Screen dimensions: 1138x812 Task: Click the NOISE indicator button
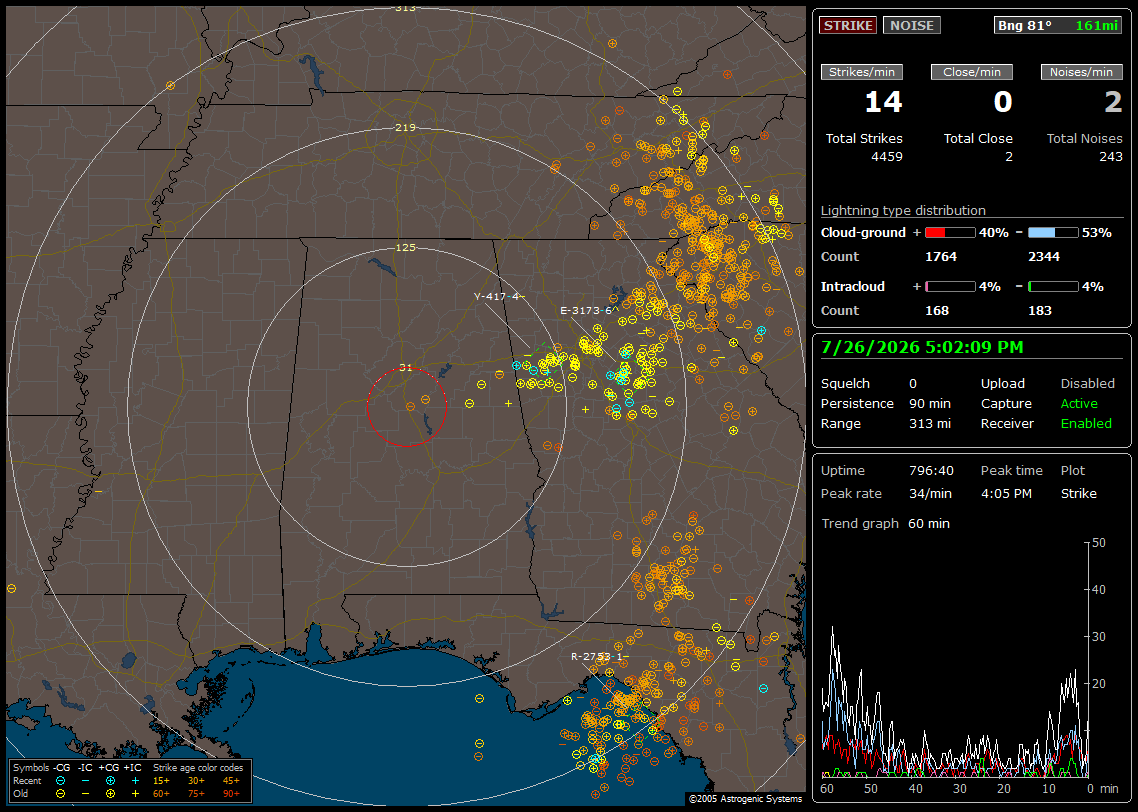pyautogui.click(x=912, y=25)
